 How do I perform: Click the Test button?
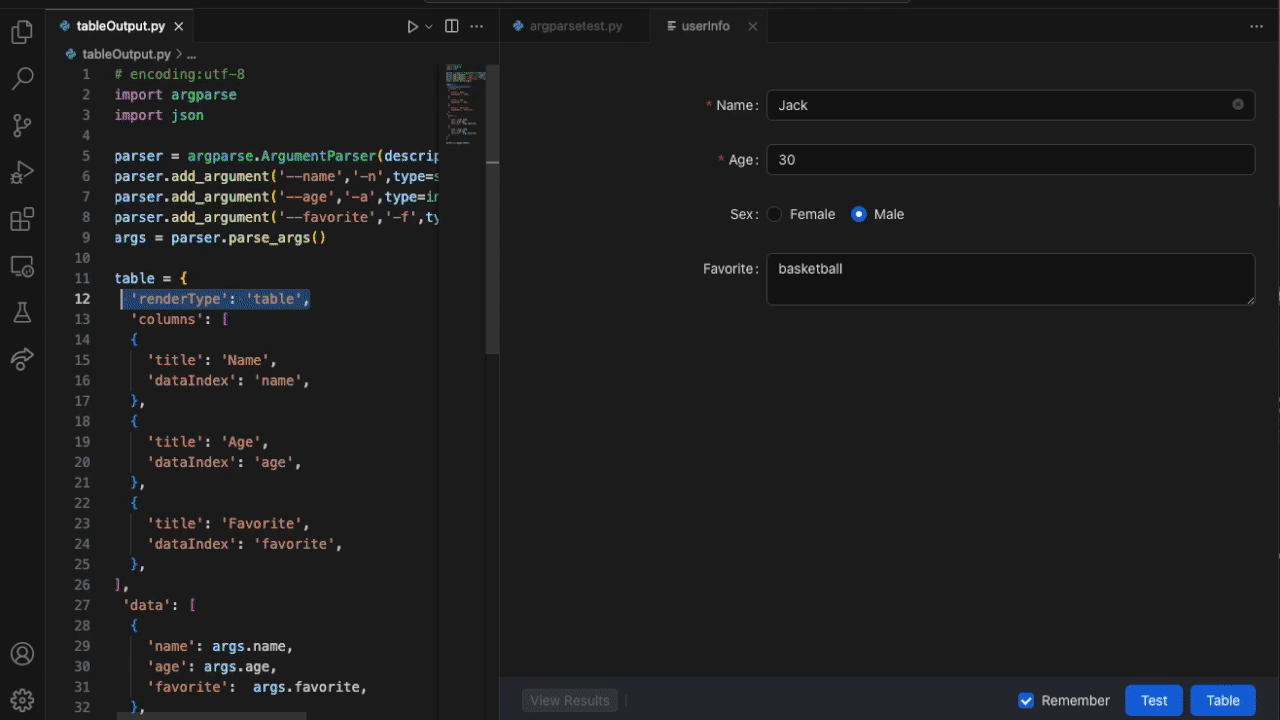tap(1154, 700)
